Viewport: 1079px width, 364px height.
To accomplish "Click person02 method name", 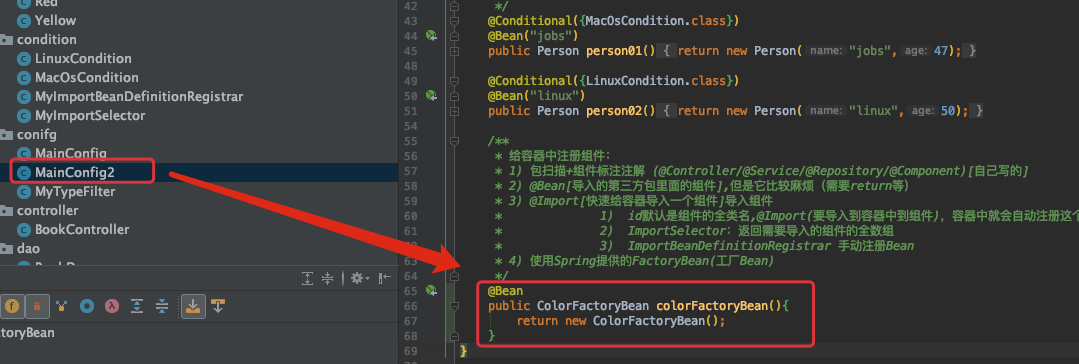I will 613,111.
